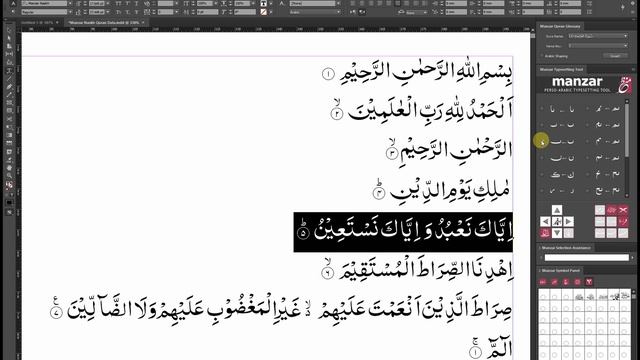Select the Note tool
Screen dimensions: 640x360
pyautogui.click(x=9, y=151)
